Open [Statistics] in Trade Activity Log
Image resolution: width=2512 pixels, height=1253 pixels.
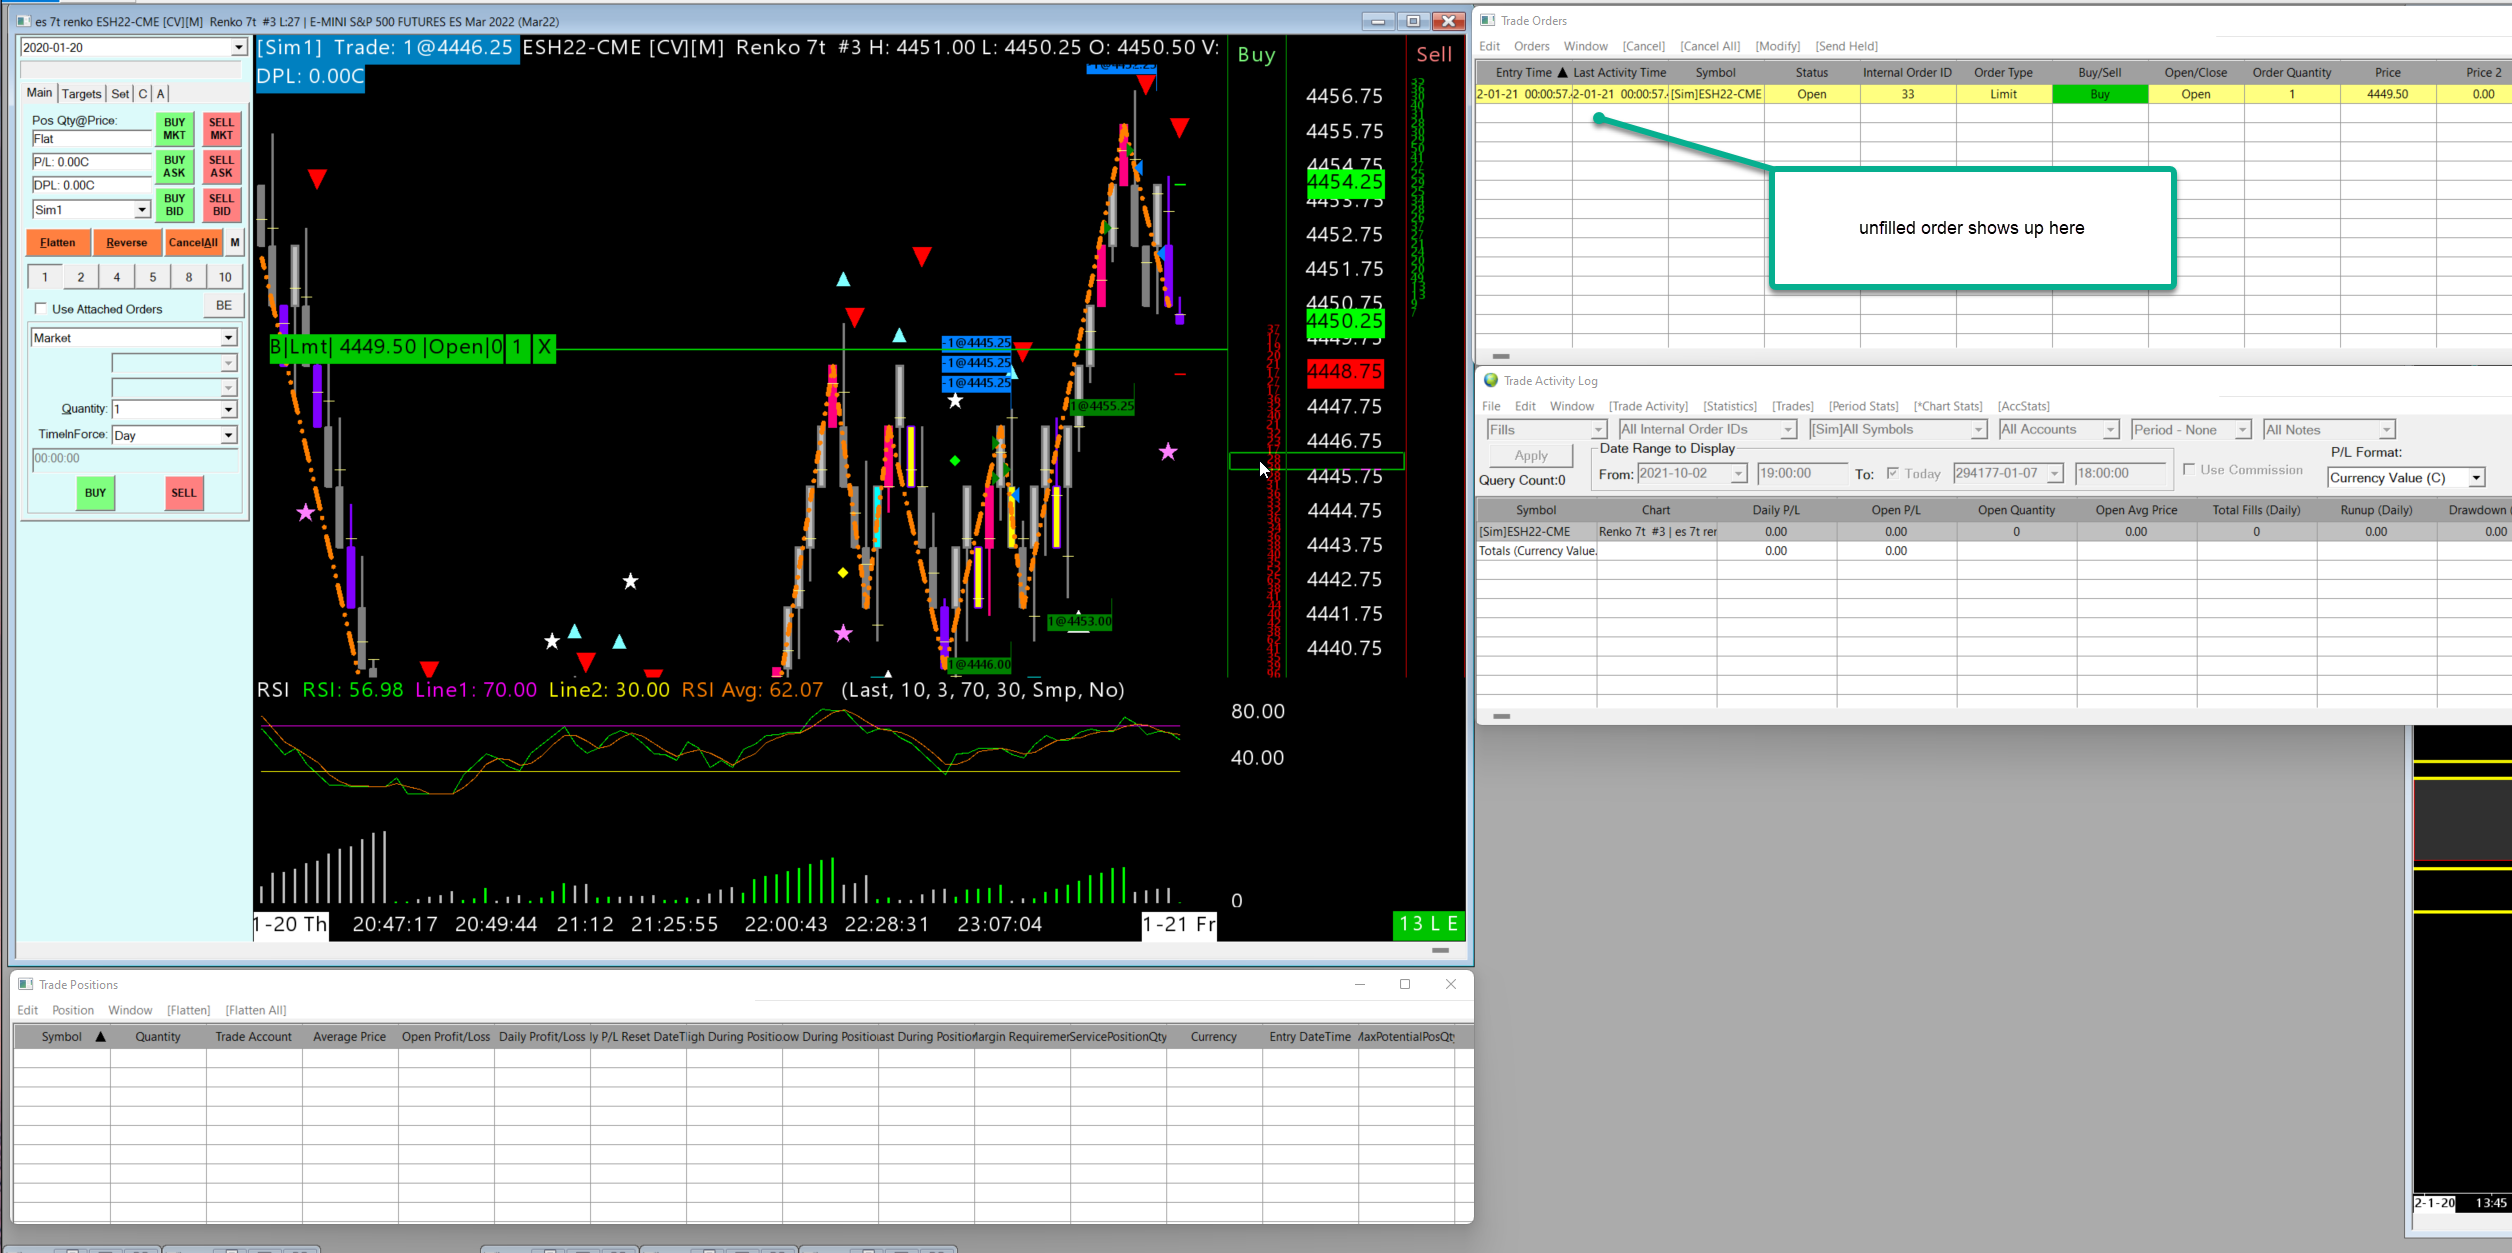pos(1730,406)
